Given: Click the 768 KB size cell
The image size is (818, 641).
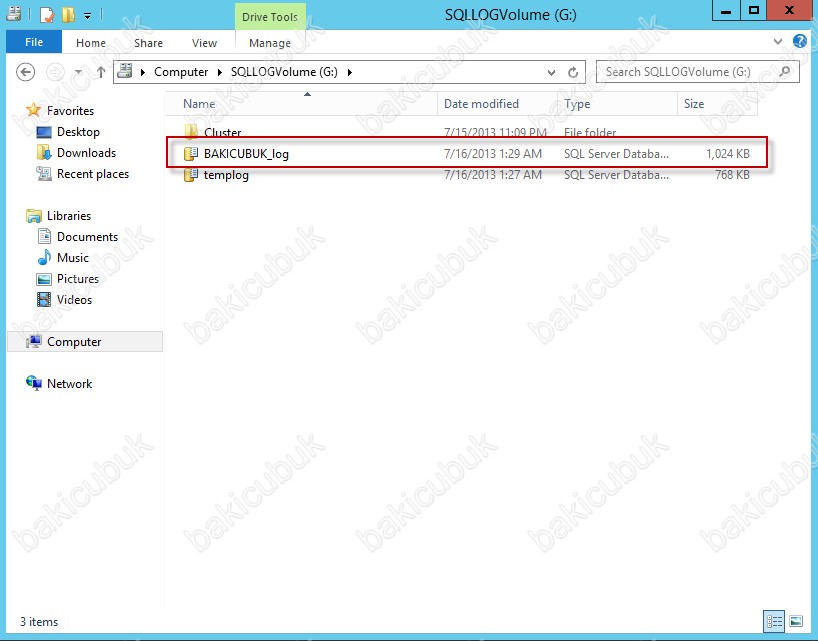Looking at the screenshot, I should point(732,175).
